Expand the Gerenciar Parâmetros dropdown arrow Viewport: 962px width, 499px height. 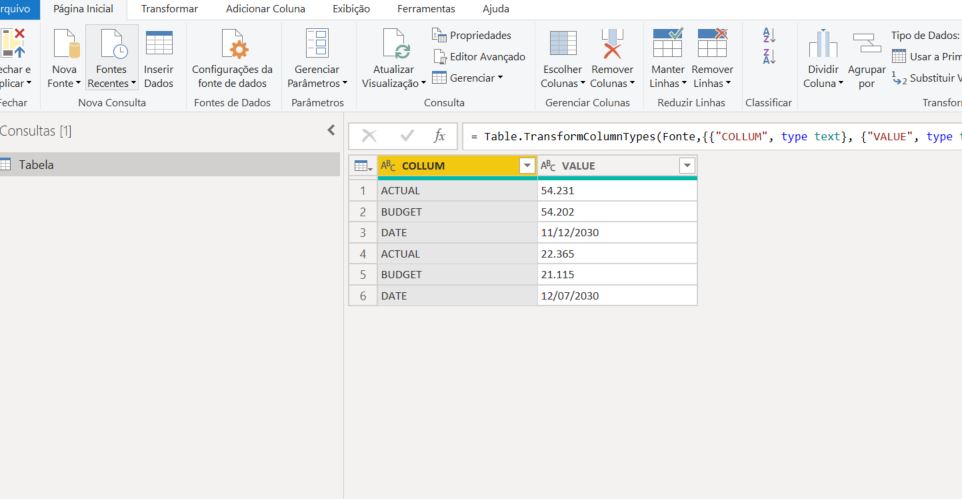pos(345,83)
